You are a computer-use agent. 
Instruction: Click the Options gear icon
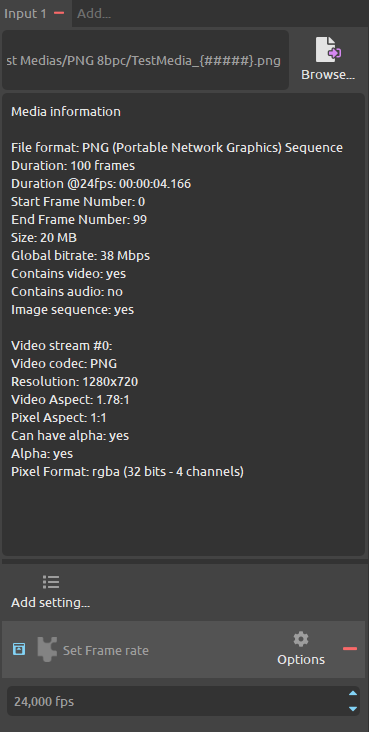tap(301, 639)
